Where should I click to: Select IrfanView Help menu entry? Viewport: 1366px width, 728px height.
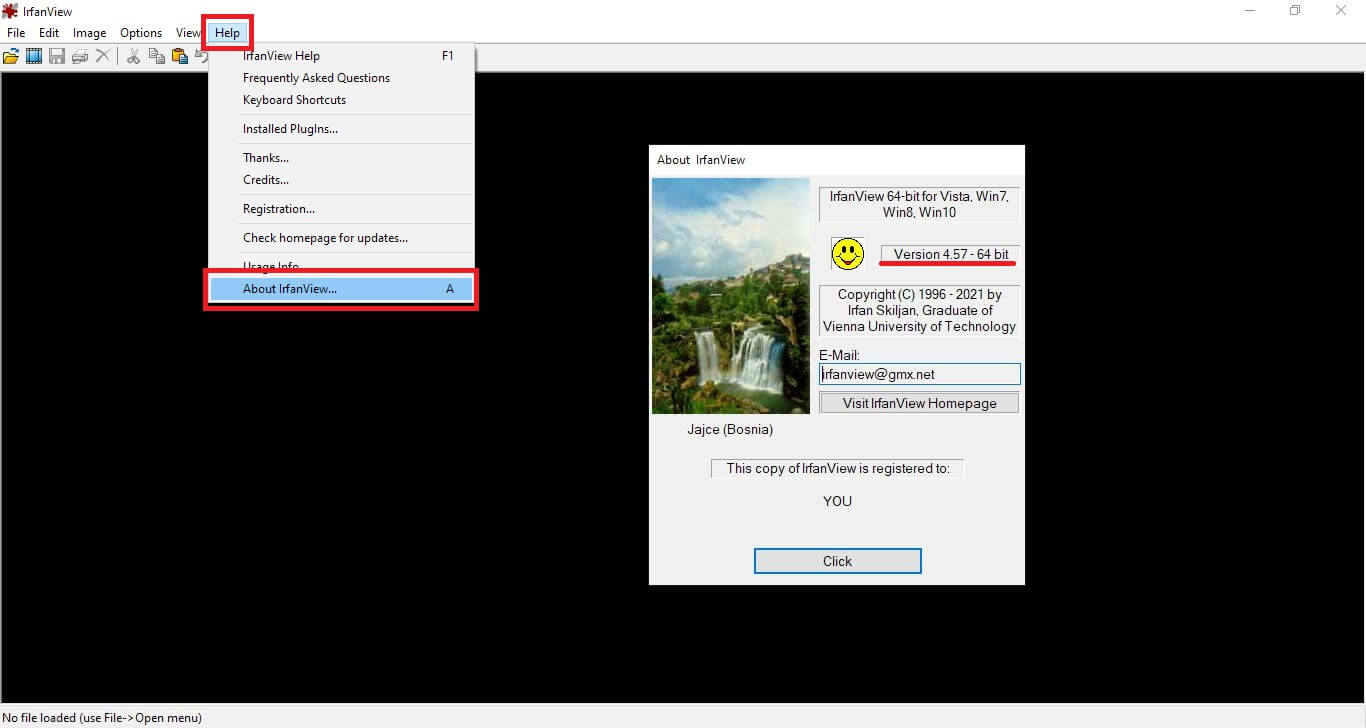tap(341, 56)
